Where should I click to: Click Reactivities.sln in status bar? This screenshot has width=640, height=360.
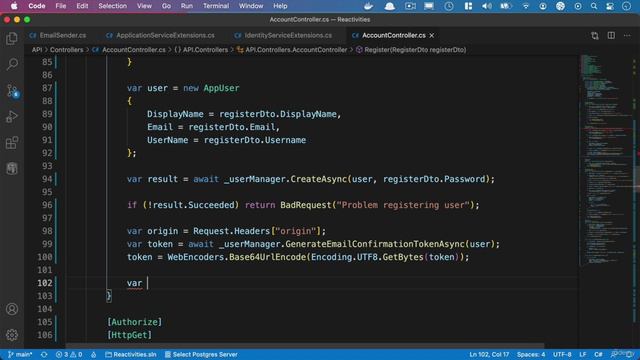(x=131, y=354)
